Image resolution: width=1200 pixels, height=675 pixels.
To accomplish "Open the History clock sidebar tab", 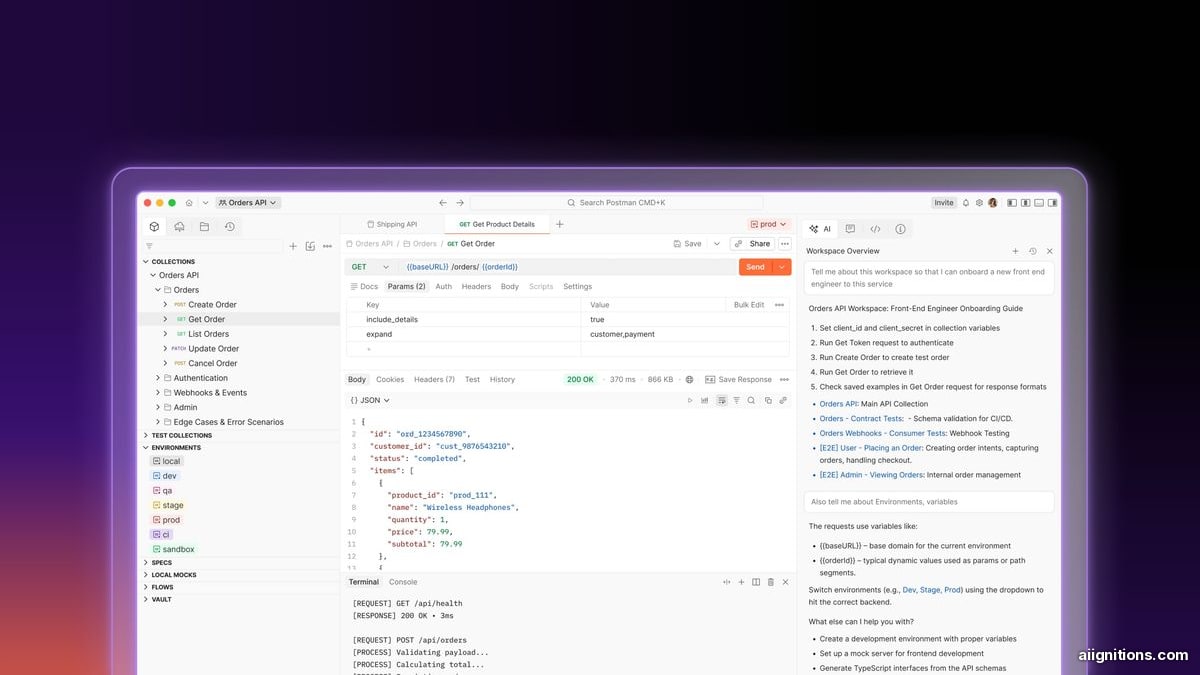I will click(229, 227).
